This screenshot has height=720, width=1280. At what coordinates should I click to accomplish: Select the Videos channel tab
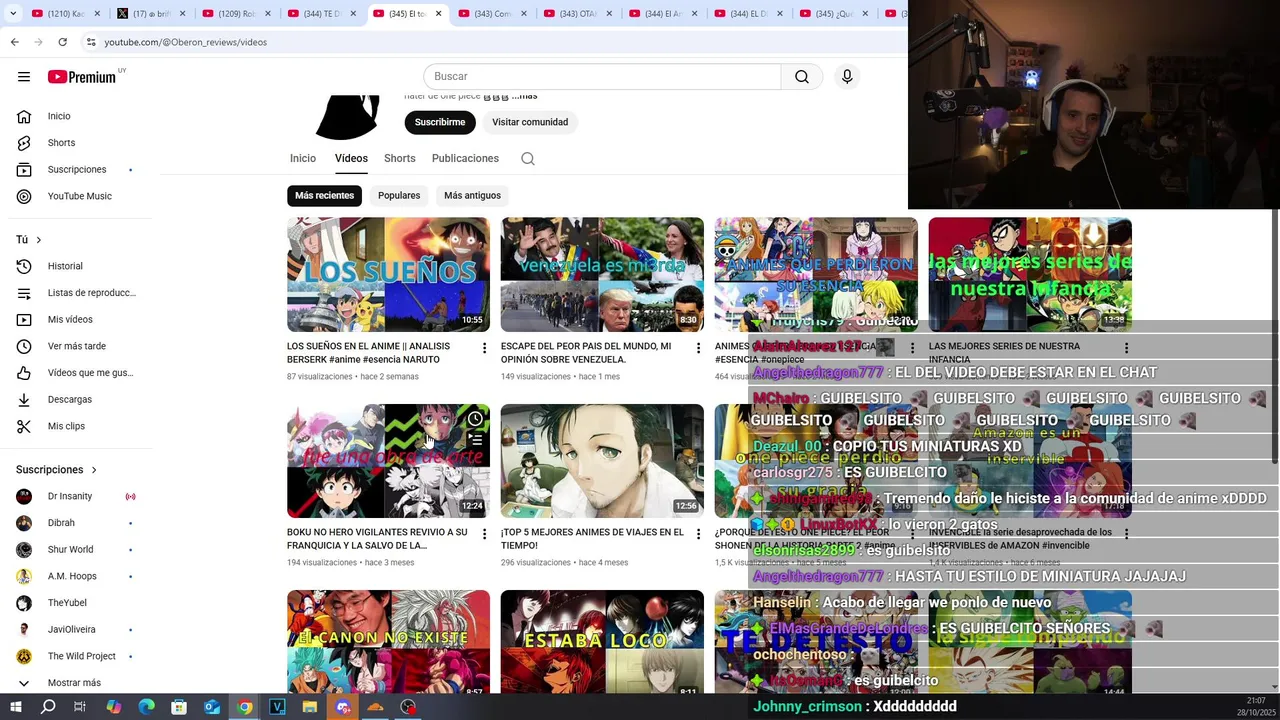[351, 158]
